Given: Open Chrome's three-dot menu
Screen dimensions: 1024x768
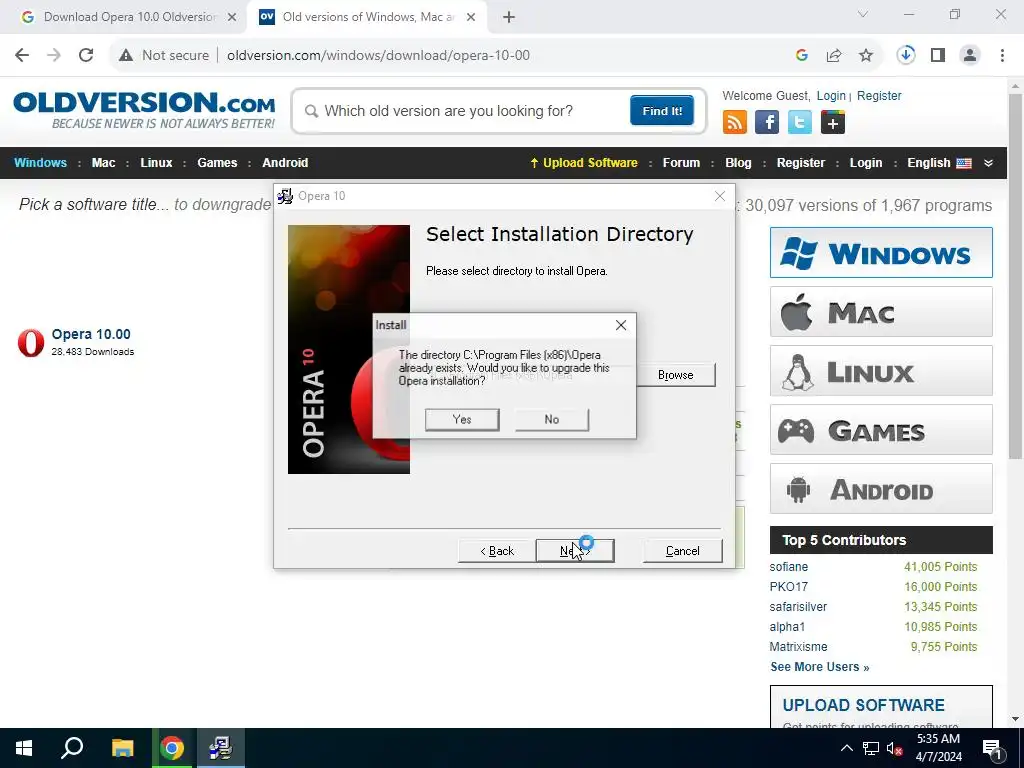Looking at the screenshot, I should 1002,56.
